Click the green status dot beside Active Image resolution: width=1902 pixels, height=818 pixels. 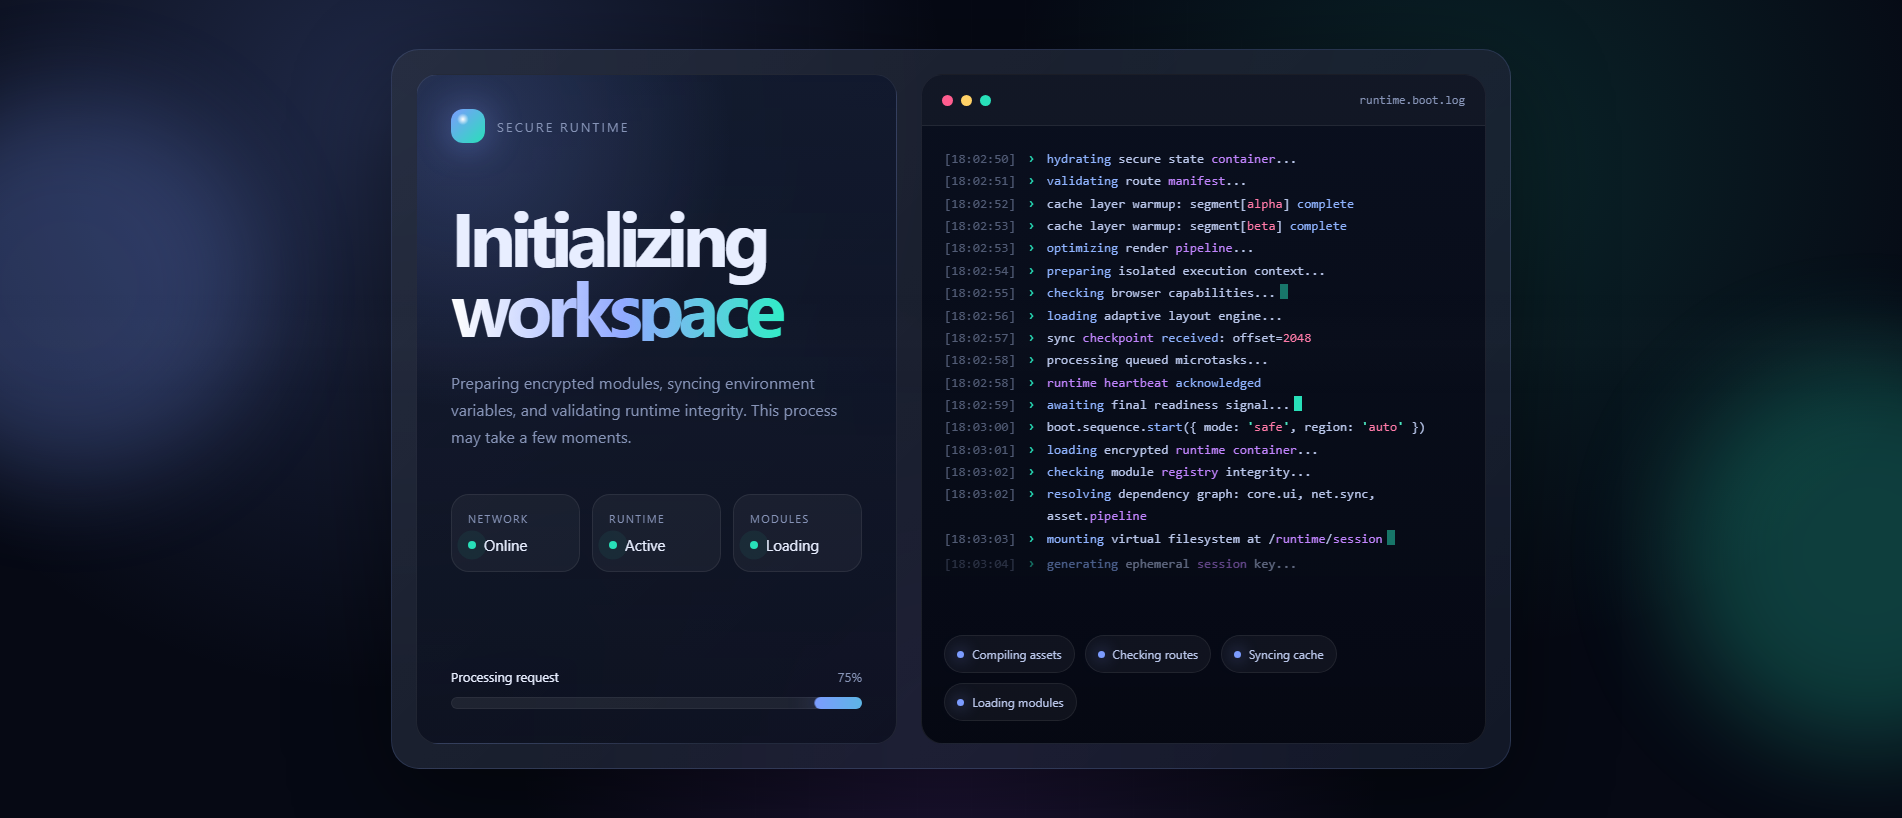[x=613, y=545]
